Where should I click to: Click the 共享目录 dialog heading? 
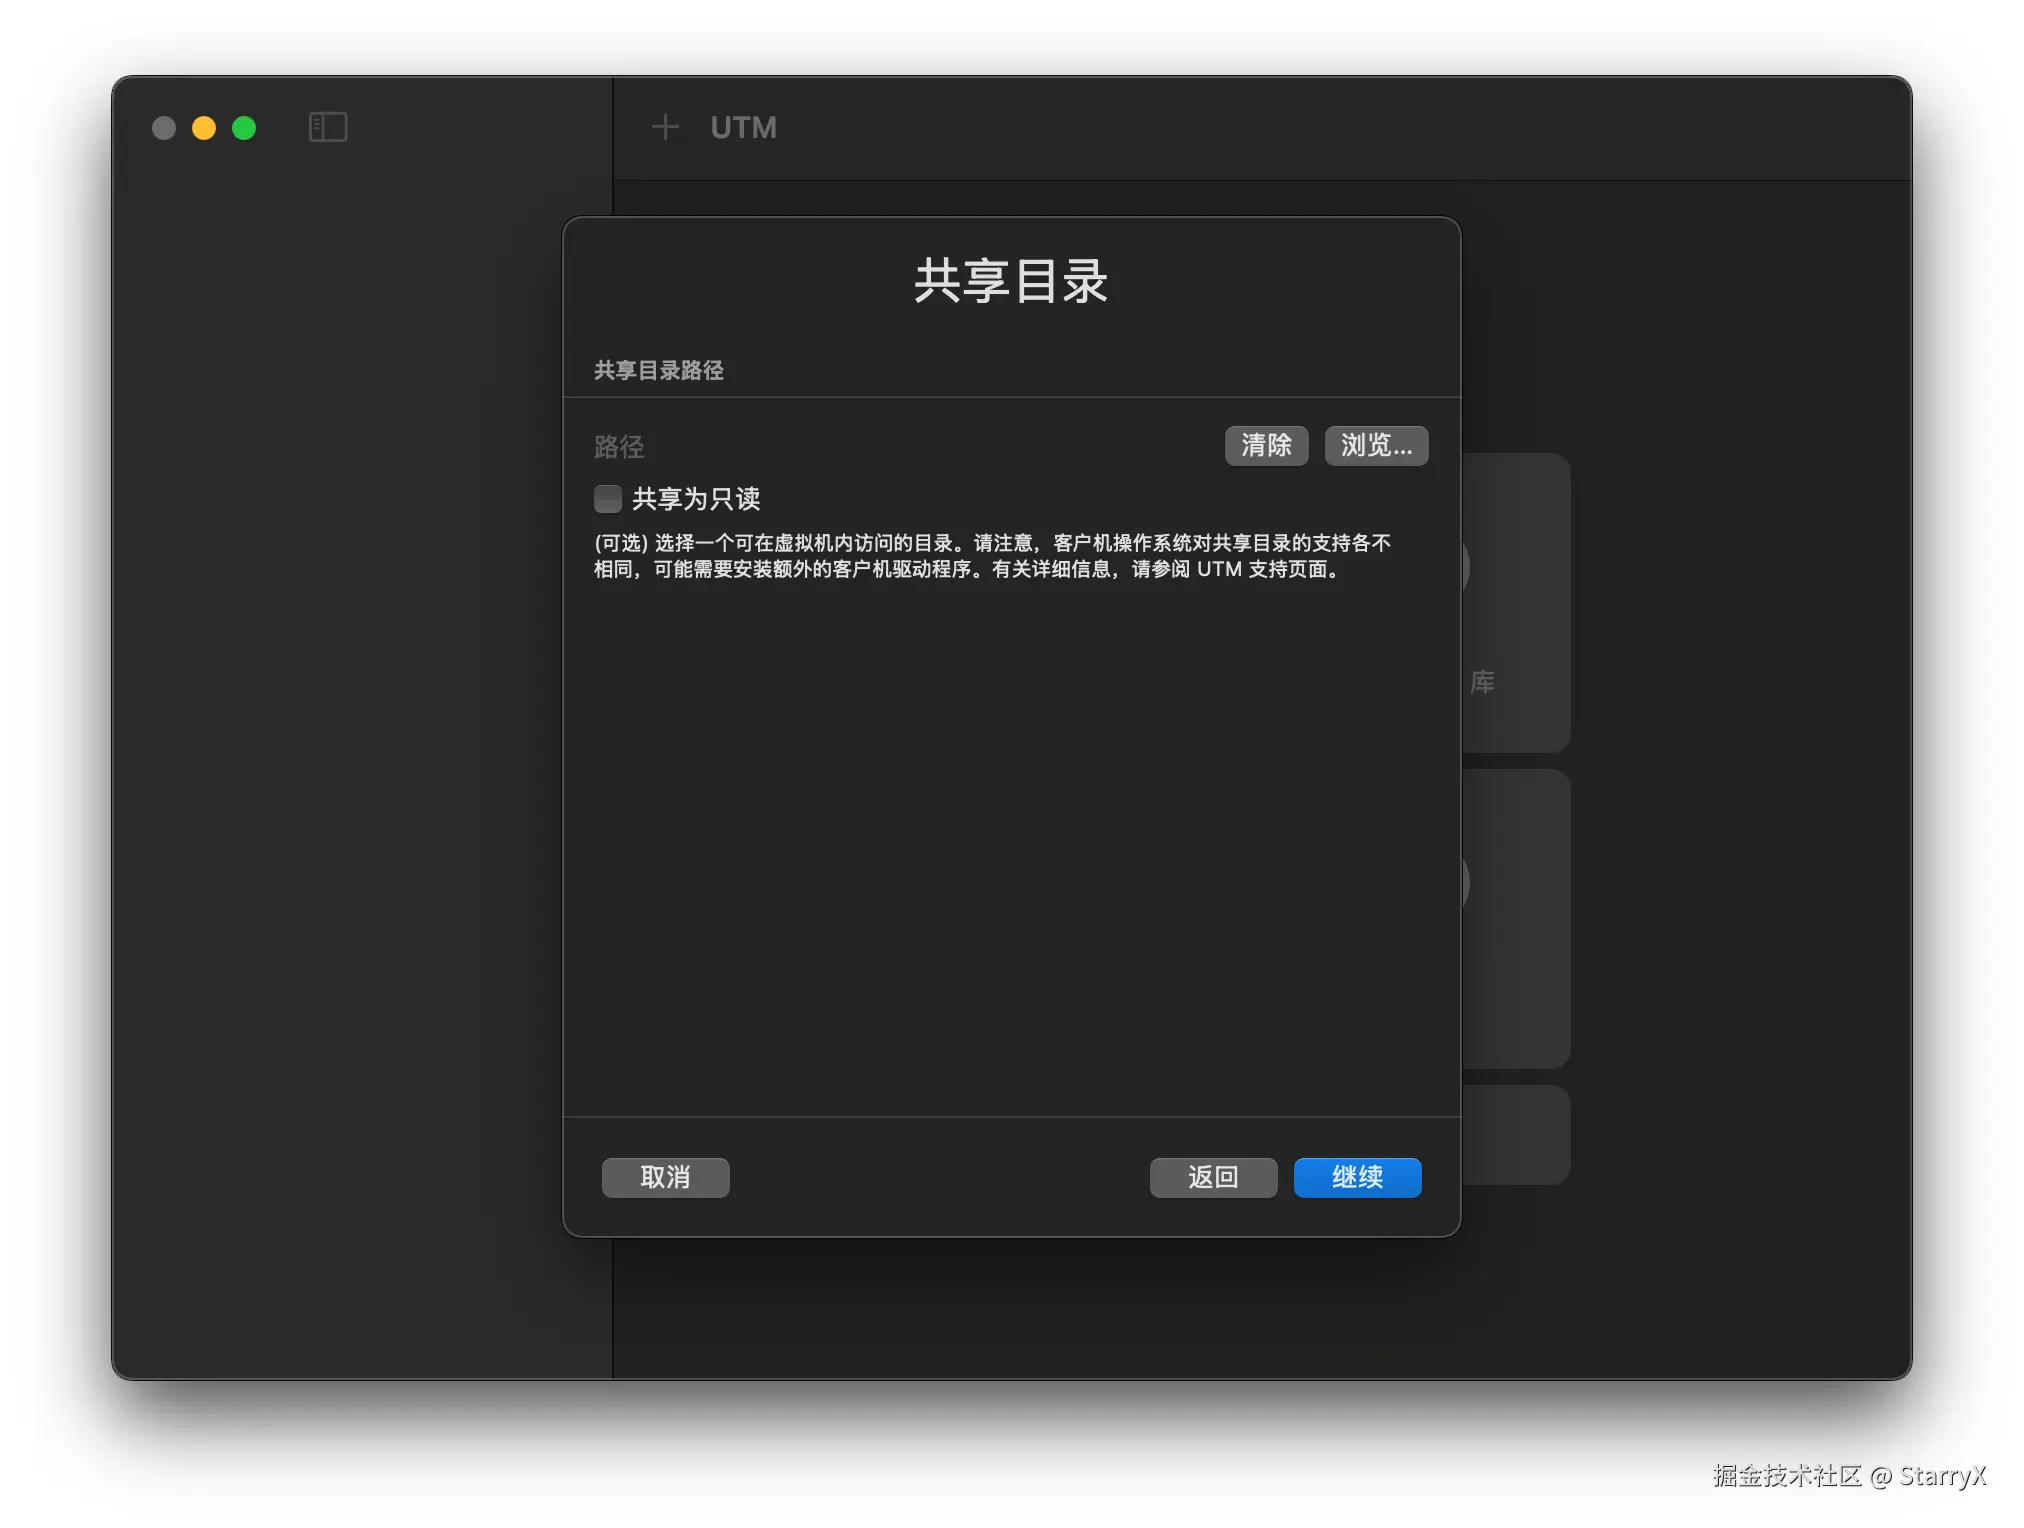[x=1011, y=280]
